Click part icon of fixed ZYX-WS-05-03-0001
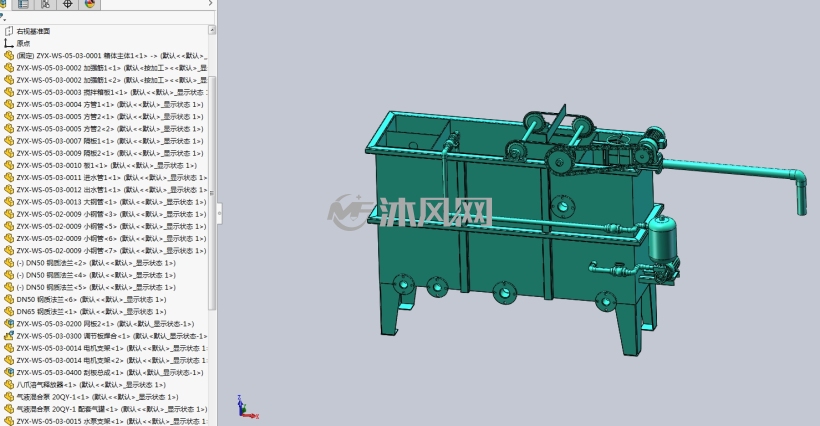820x426 pixels. coord(9,55)
